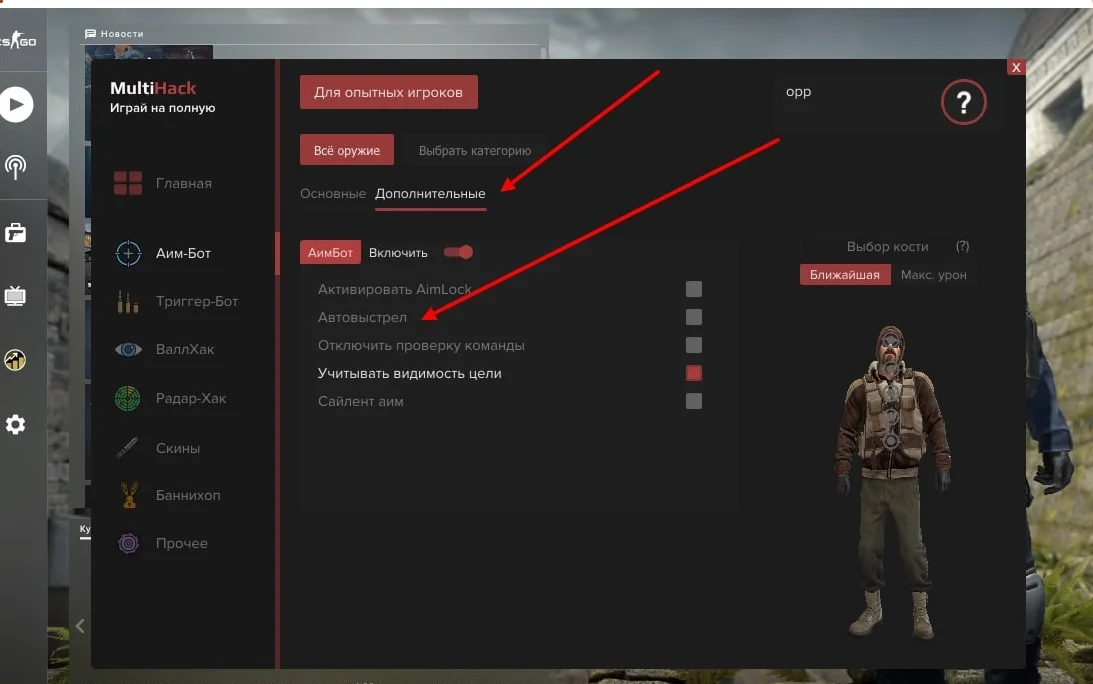Screen dimensions: 1093x684
Task: Open the Выбрать категорию selector
Action: [x=474, y=151]
